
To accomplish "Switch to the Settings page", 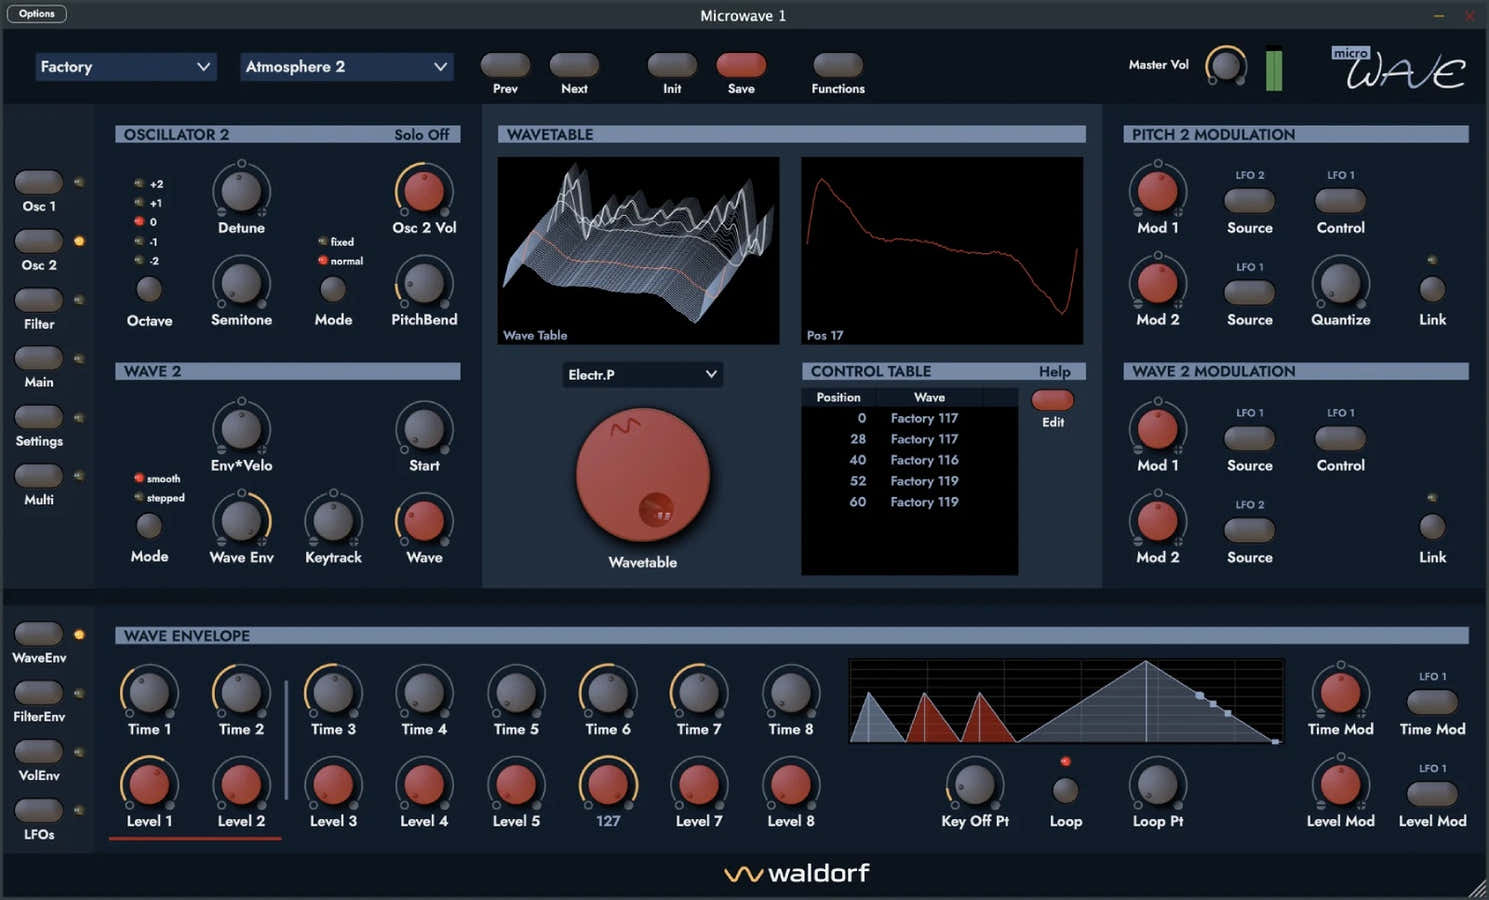I will (39, 417).
